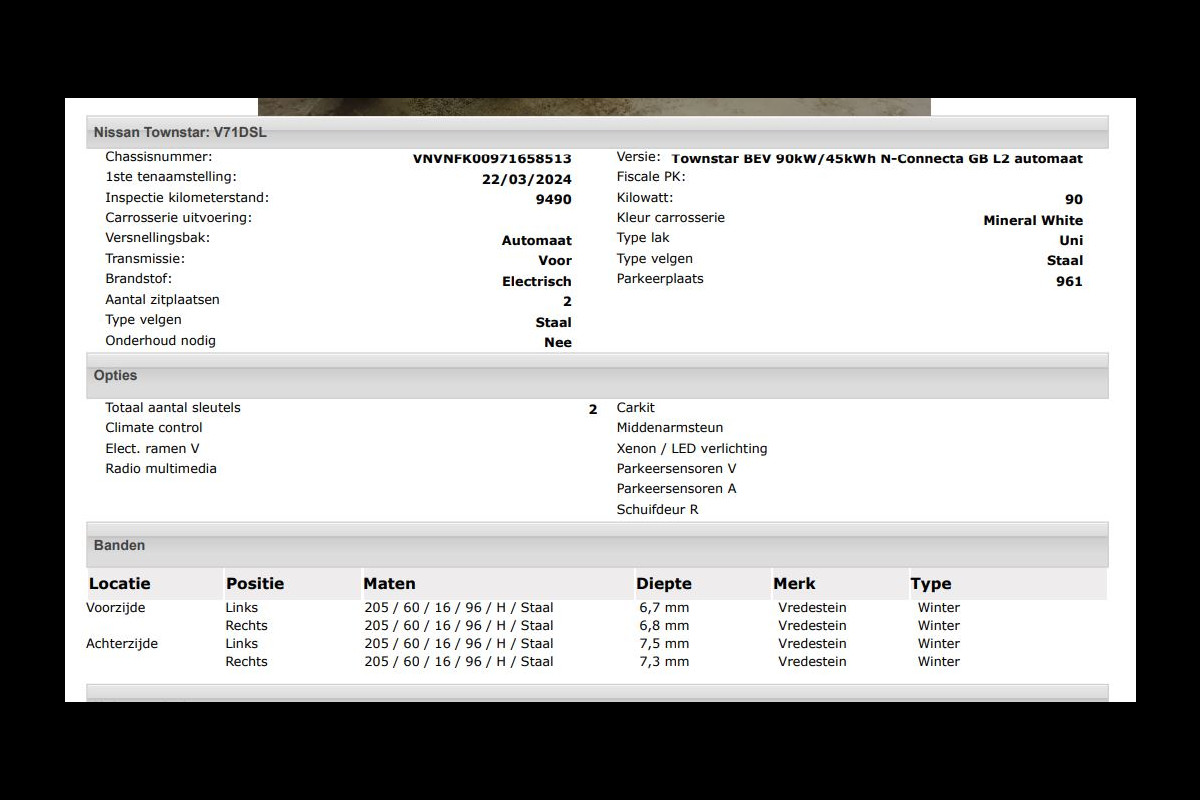This screenshot has height=800, width=1200.
Task: Sort tyres by Diepte column header
Action: 664,584
